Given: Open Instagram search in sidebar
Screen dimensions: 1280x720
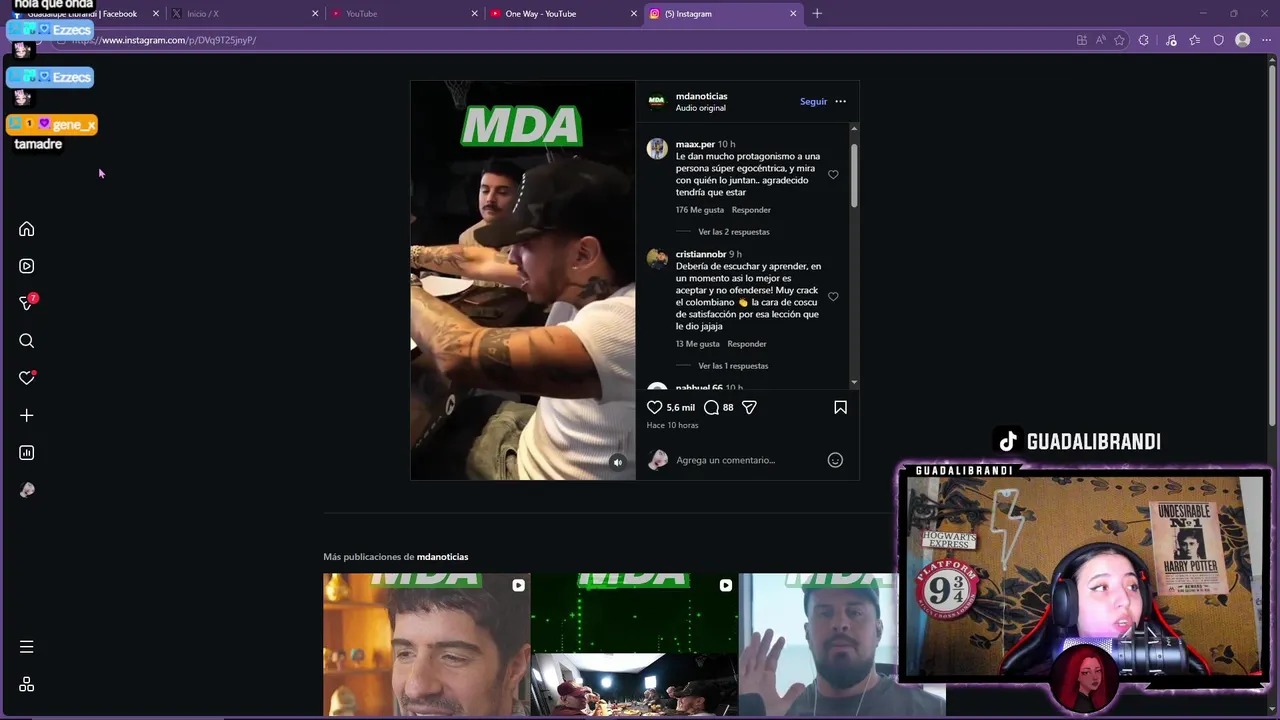Looking at the screenshot, I should pos(27,341).
